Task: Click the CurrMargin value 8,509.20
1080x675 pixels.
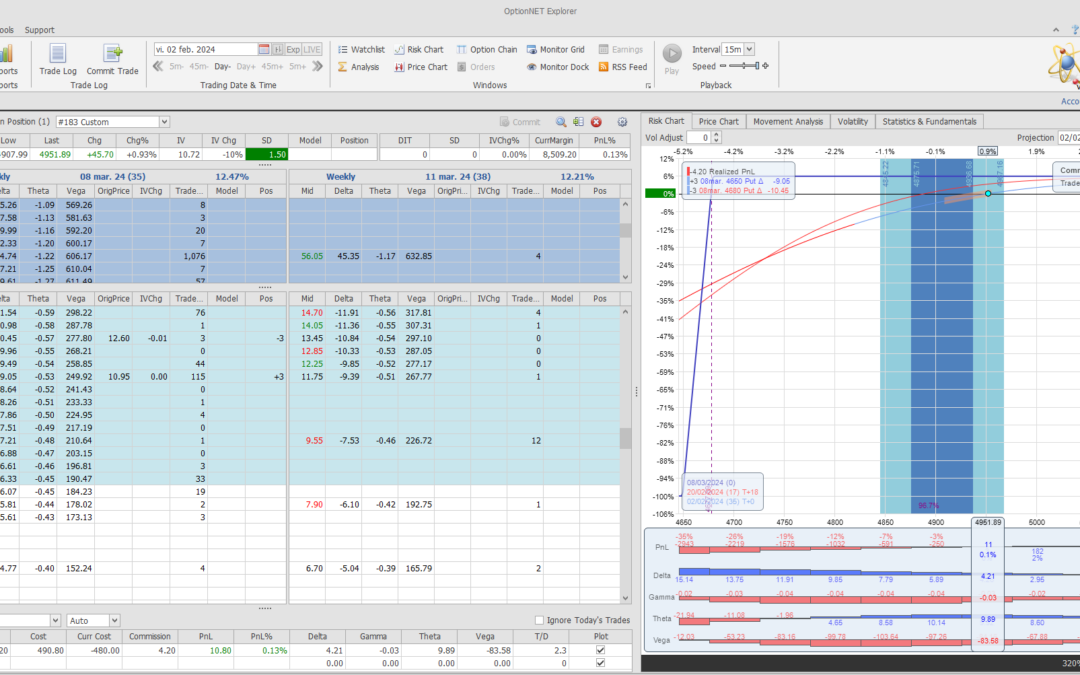Action: point(554,154)
